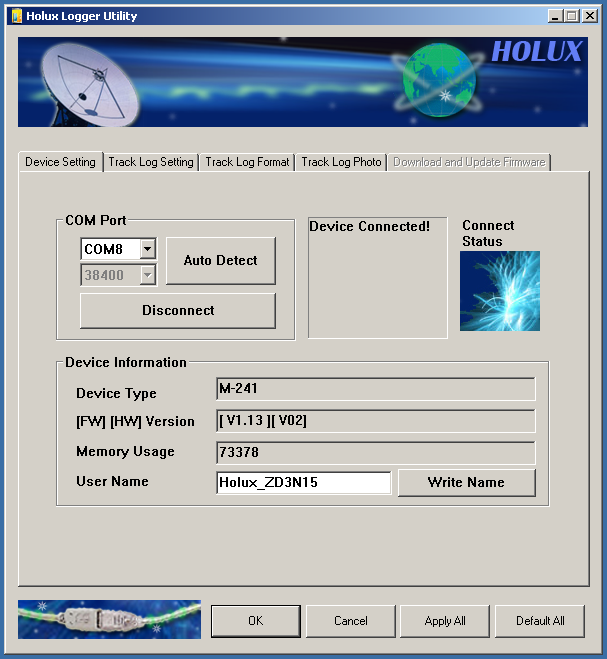Close the Holux Logger Utility window
Viewport: 607px width, 659px height.
click(590, 16)
